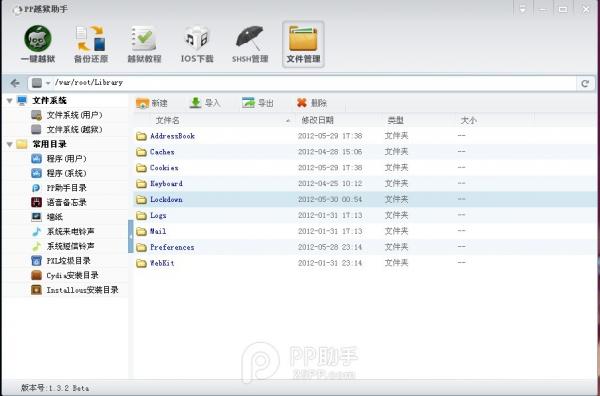Open 程序 (系统) directory

(59, 173)
